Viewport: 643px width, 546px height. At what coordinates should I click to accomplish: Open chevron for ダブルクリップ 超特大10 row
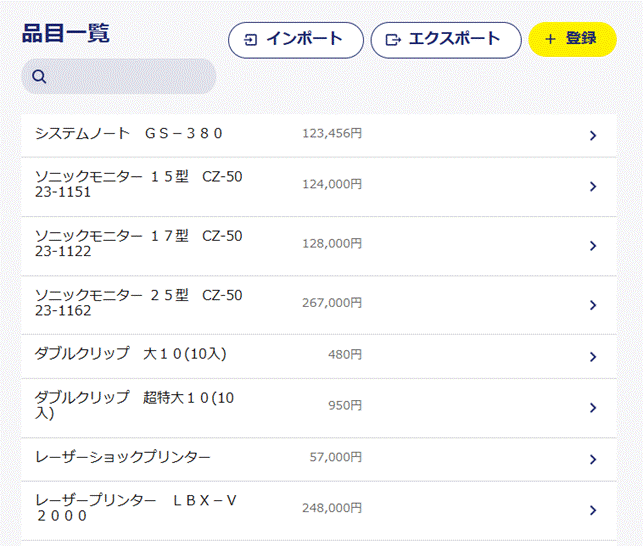[593, 407]
